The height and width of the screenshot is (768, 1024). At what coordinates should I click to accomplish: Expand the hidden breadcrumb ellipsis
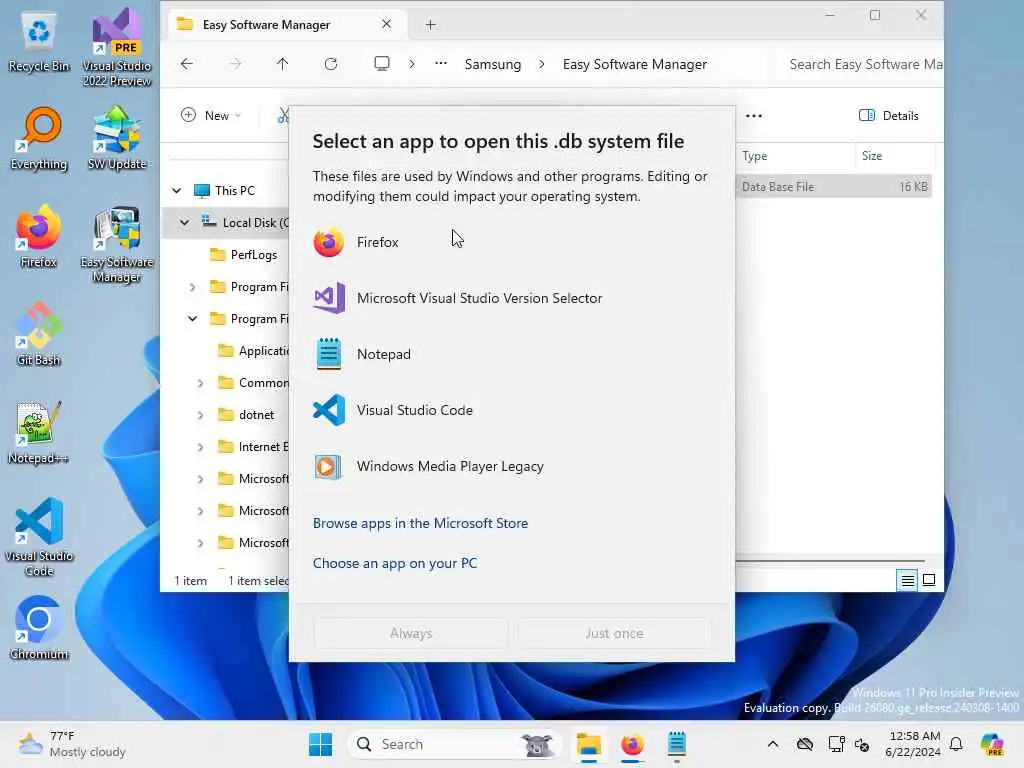coord(441,63)
